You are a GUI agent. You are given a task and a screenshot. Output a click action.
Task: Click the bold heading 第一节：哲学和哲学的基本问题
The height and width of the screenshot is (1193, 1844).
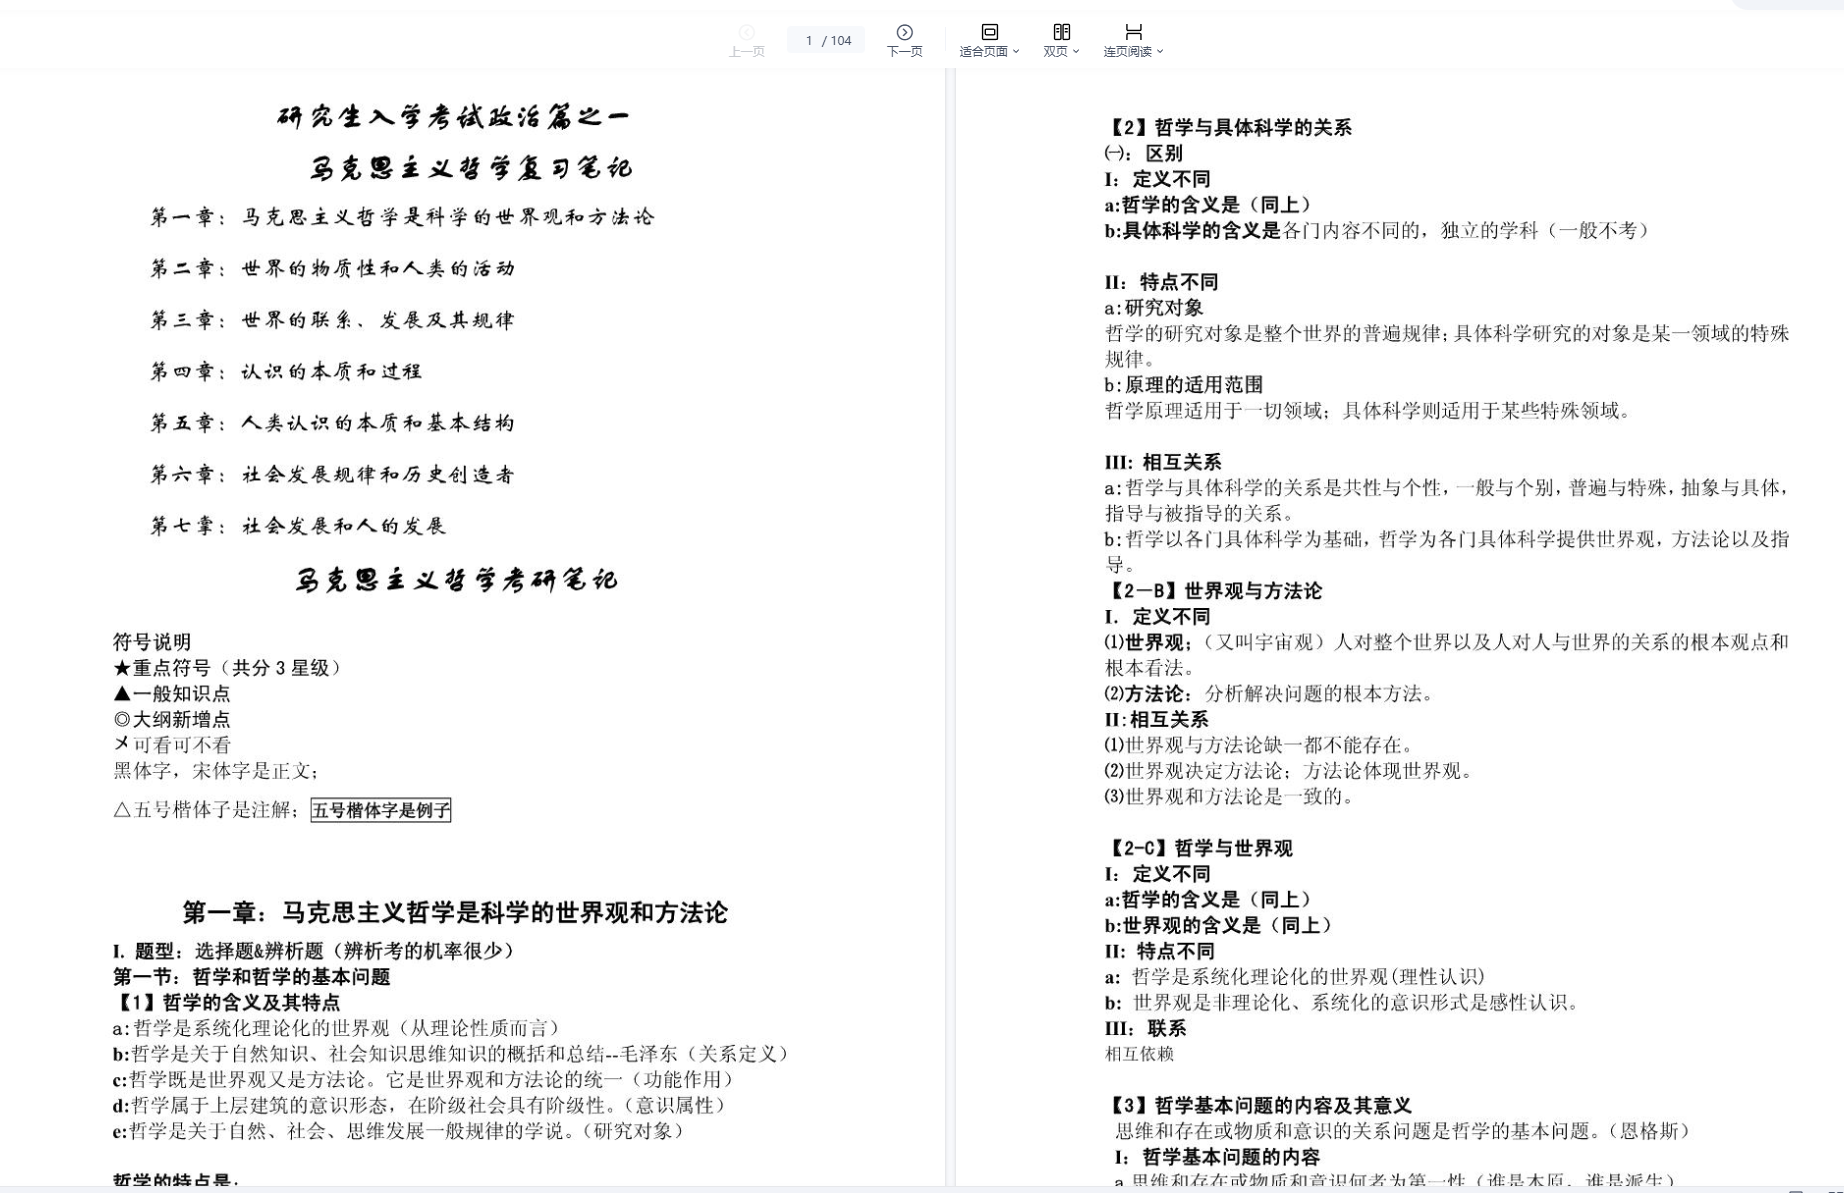(x=251, y=976)
